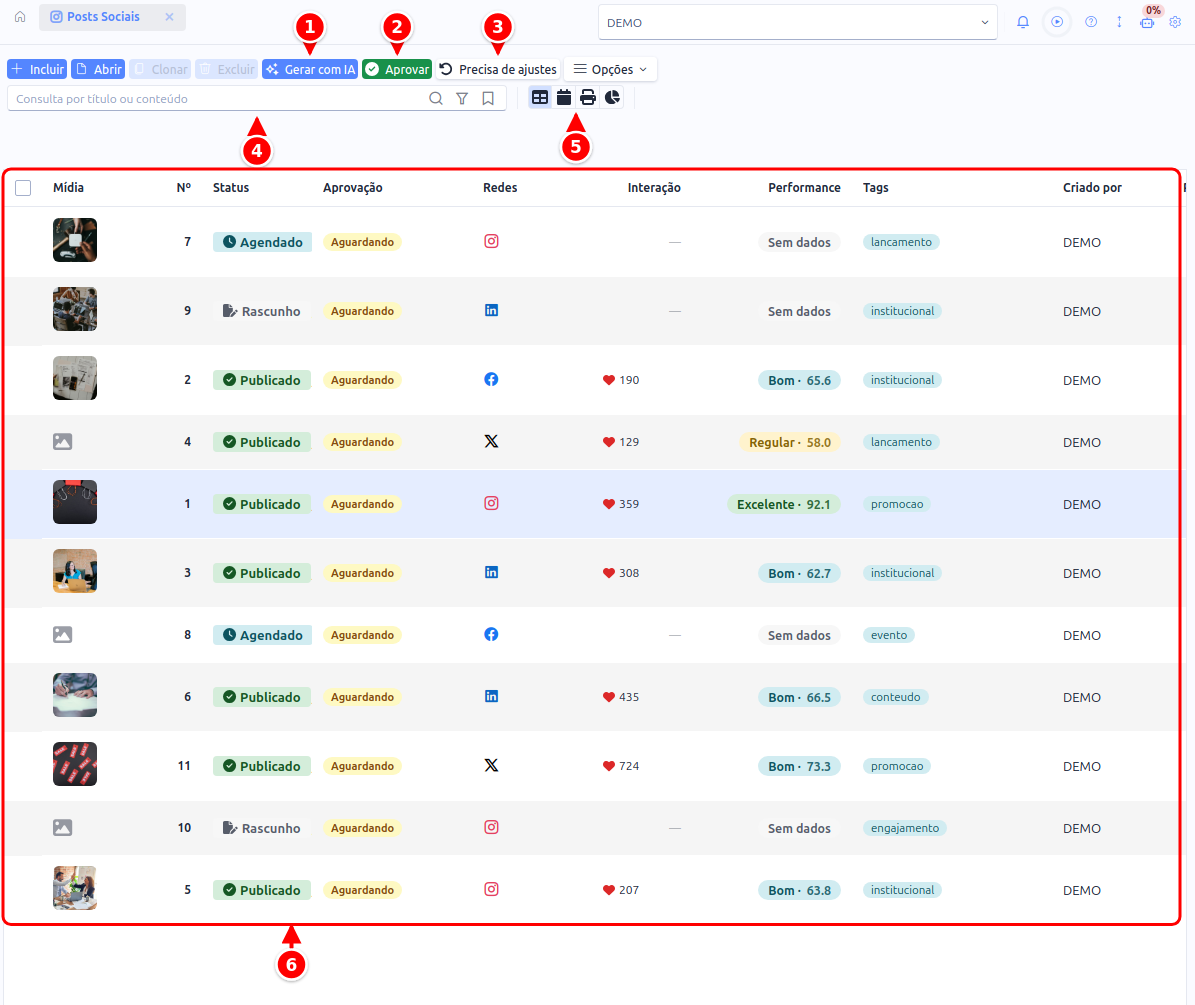This screenshot has width=1195, height=1005.
Task: Click the Excluir button
Action: pyautogui.click(x=226, y=69)
